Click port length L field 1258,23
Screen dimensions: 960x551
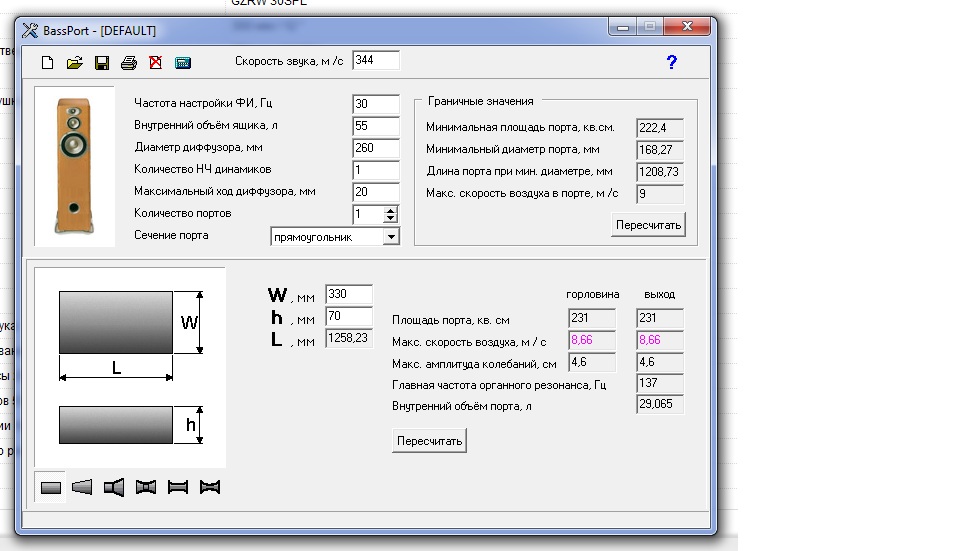(349, 338)
